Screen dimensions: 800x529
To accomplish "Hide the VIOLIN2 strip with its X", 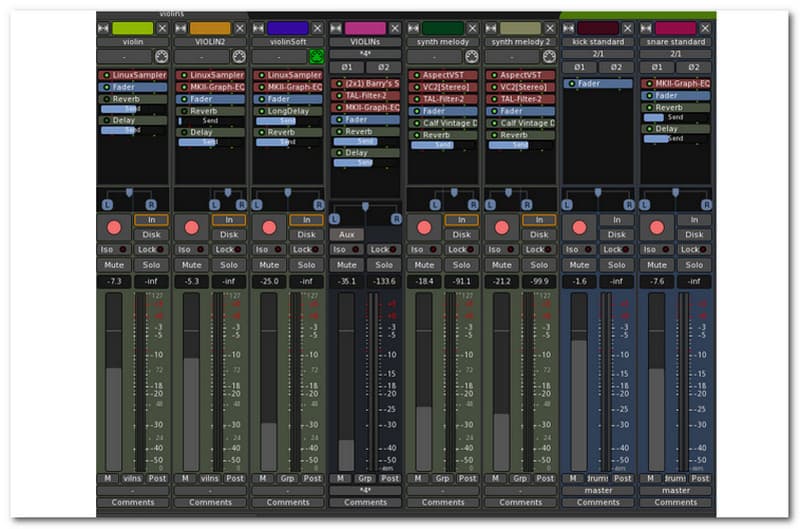I will click(x=240, y=28).
